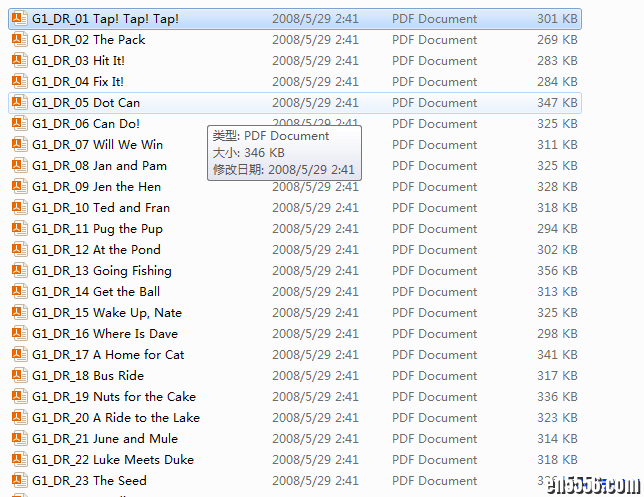The image size is (644, 497).
Task: Select G1_DR_12 At the Pond file
Action: [96, 250]
